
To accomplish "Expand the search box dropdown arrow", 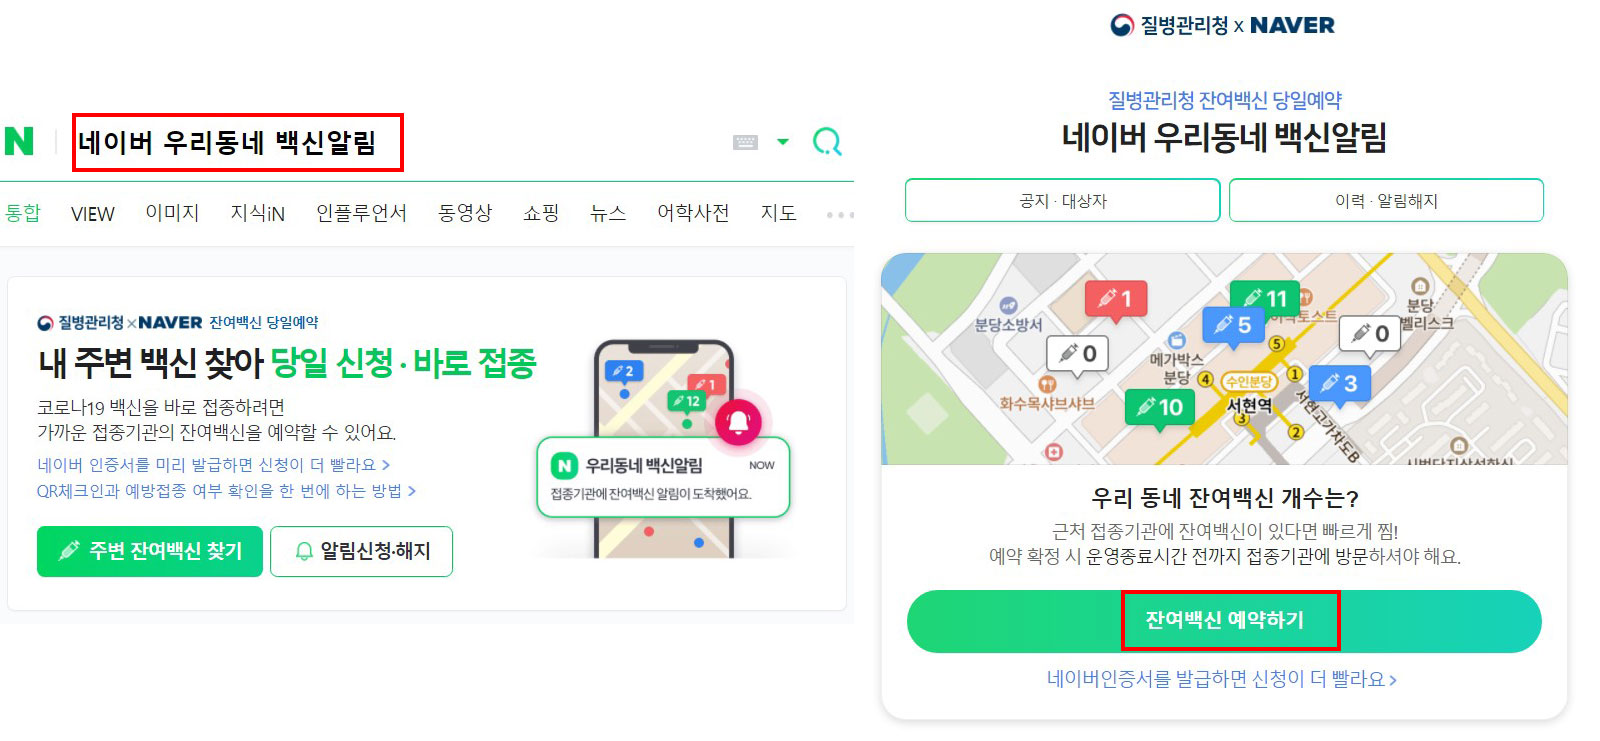I will click(783, 142).
